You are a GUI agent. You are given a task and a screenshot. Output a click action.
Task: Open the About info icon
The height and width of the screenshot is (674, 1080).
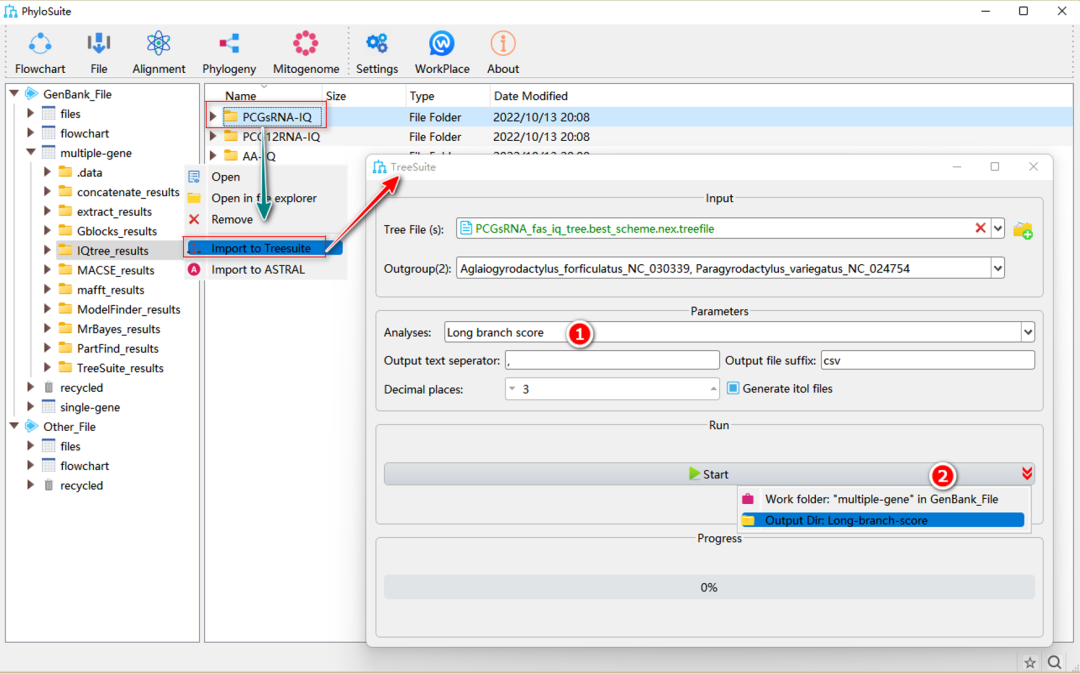(503, 44)
